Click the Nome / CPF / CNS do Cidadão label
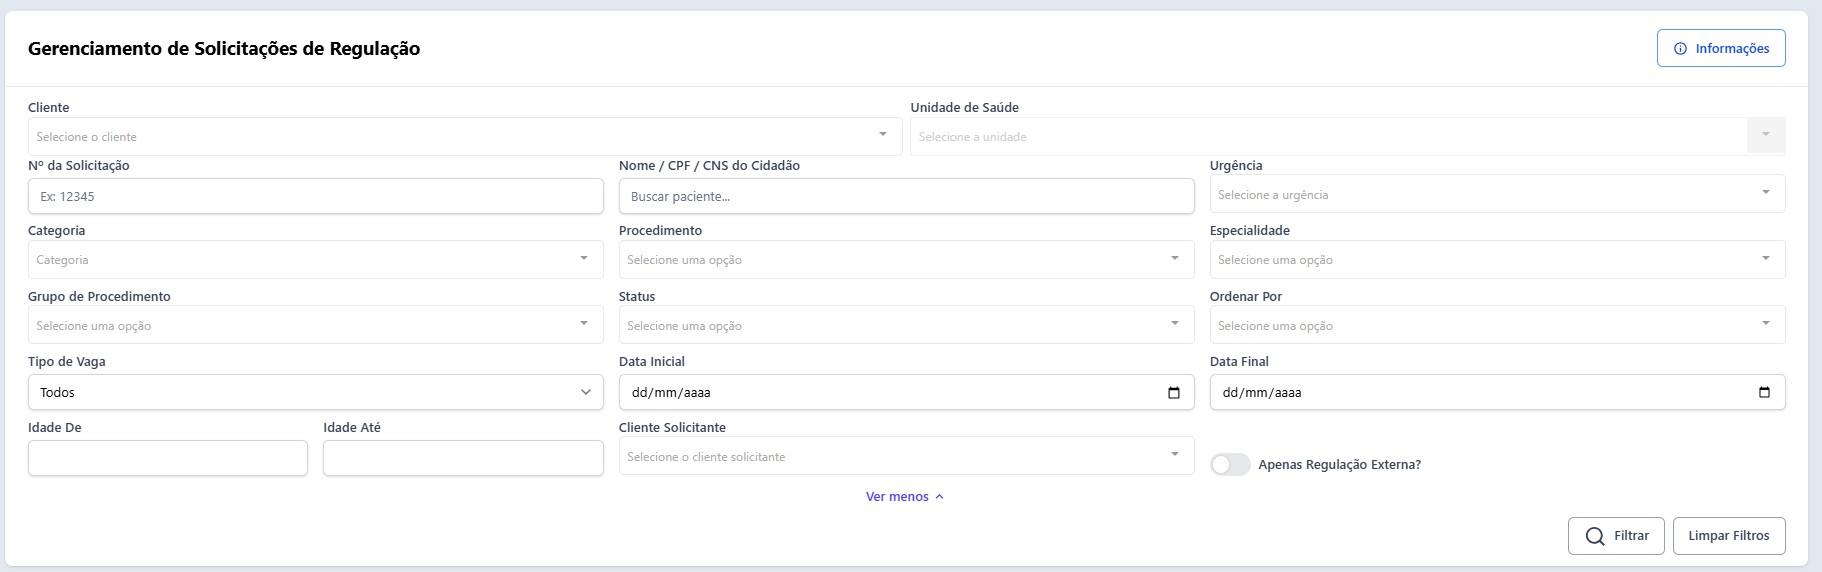Screen dimensions: 1822x572 (x=709, y=166)
